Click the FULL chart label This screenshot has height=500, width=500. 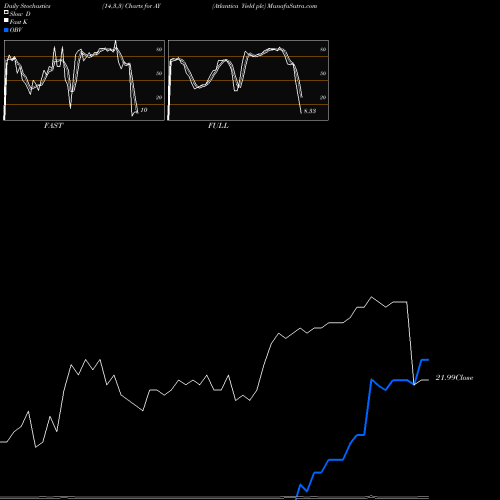218,126
